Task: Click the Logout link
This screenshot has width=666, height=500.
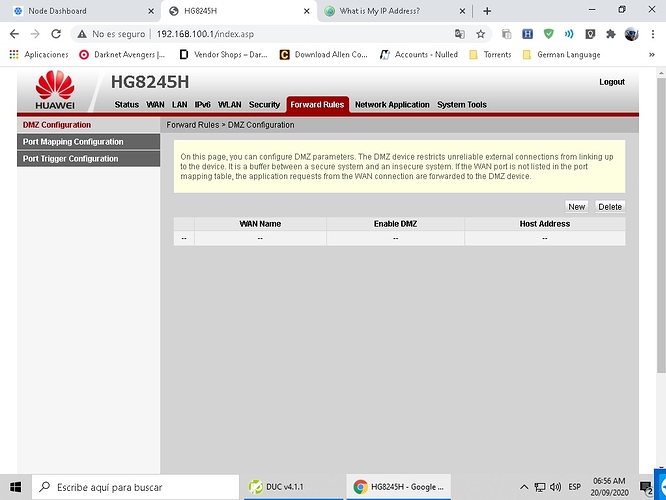Action: (x=612, y=82)
